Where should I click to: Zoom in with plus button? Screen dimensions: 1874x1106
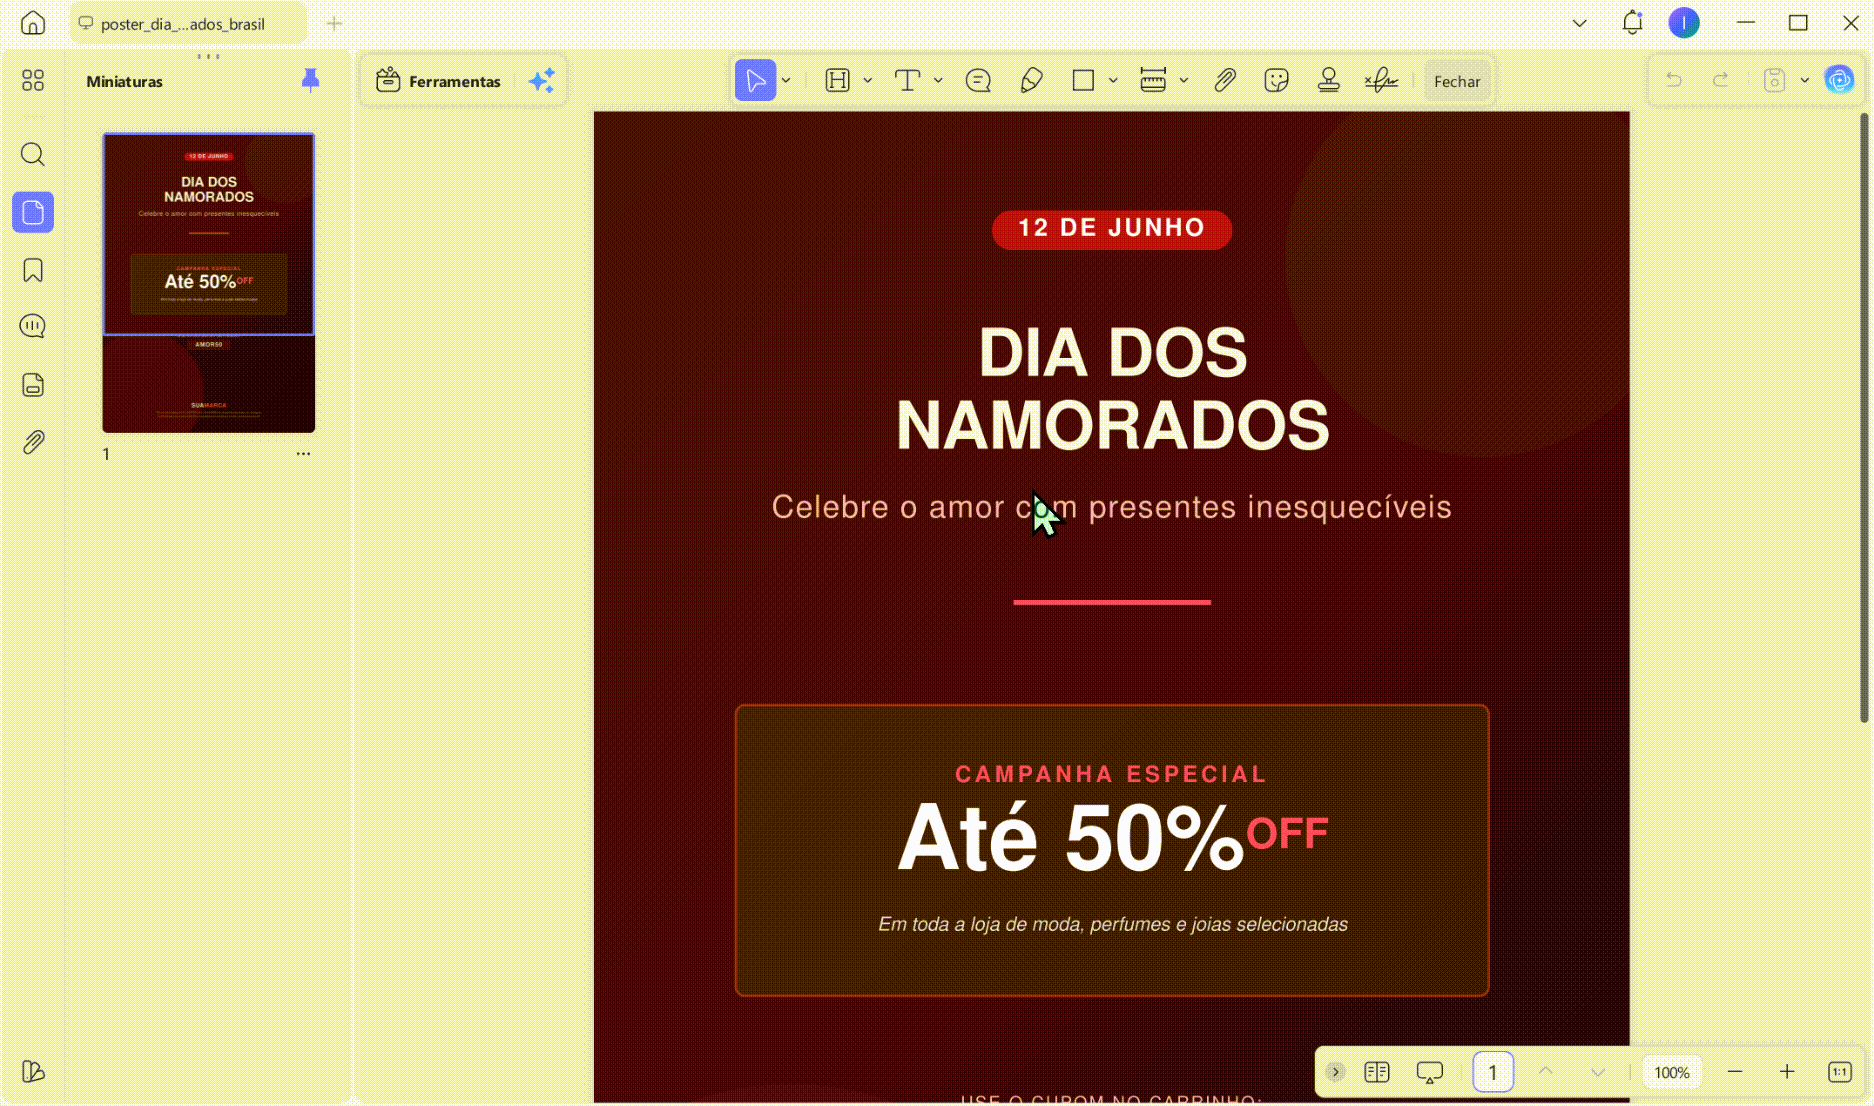[x=1787, y=1072]
